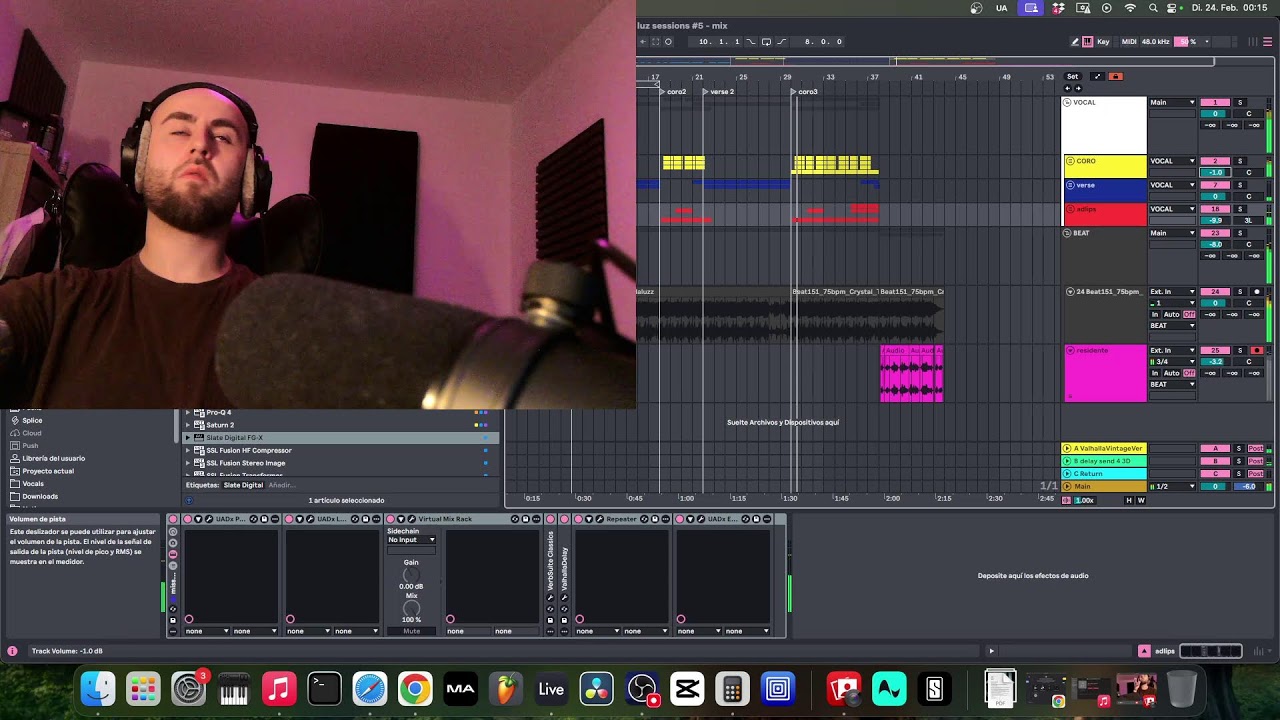This screenshot has height=720, width=1280.
Task: Click CORO track volume -1.0 field
Action: pyautogui.click(x=1215, y=172)
